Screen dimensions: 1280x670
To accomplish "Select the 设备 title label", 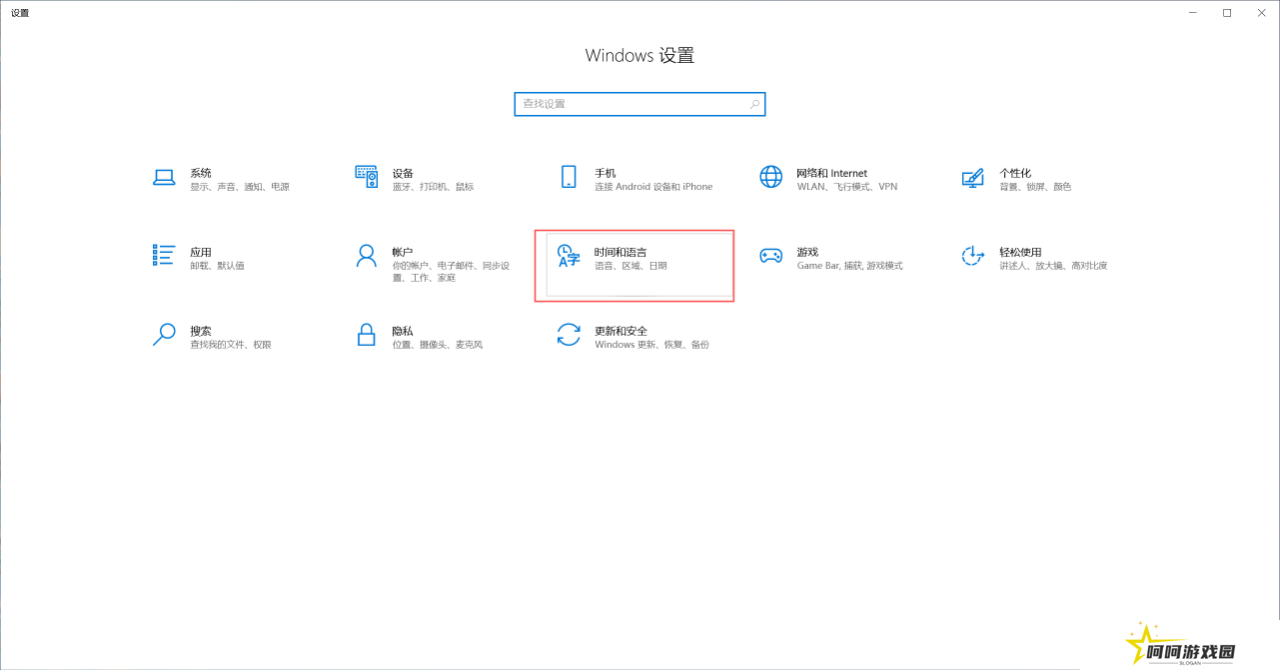I will pos(403,173).
